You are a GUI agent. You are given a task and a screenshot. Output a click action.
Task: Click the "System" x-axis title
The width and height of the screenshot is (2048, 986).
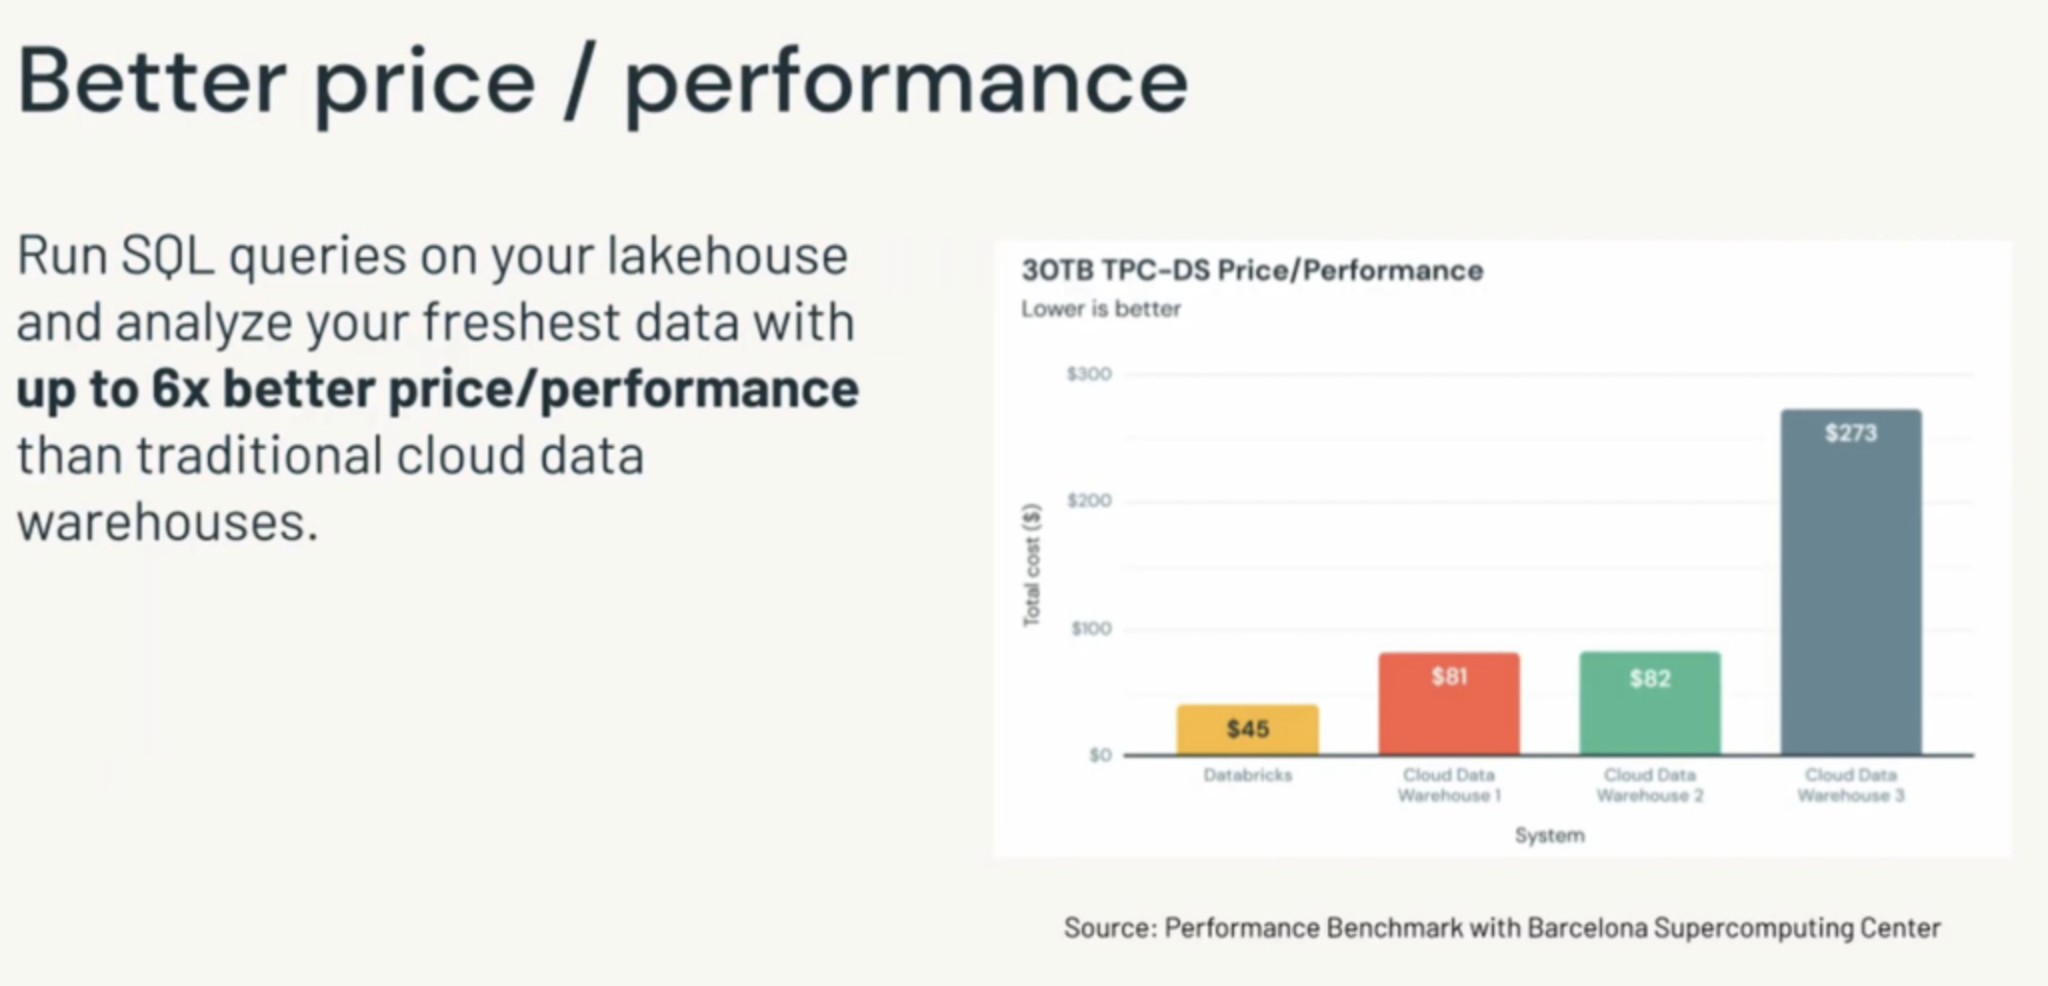coord(1549,835)
